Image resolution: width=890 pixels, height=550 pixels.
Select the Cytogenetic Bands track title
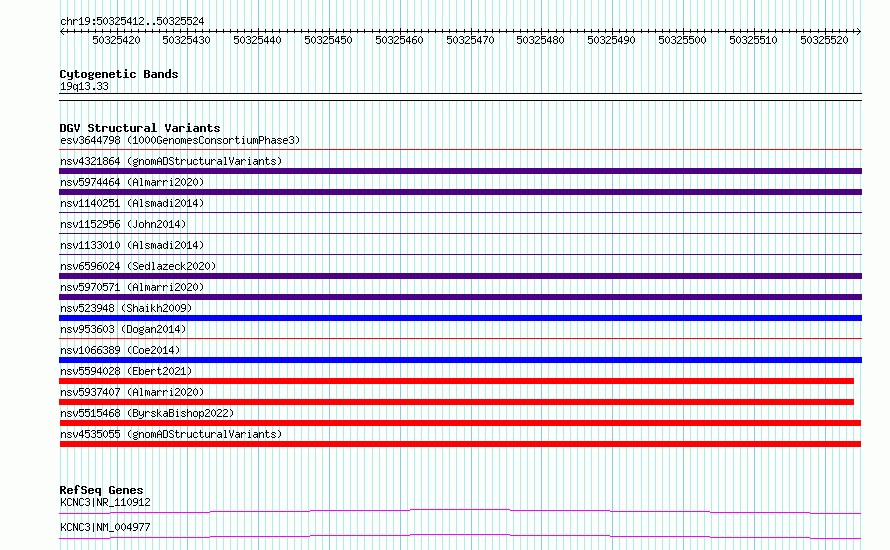[x=119, y=74]
